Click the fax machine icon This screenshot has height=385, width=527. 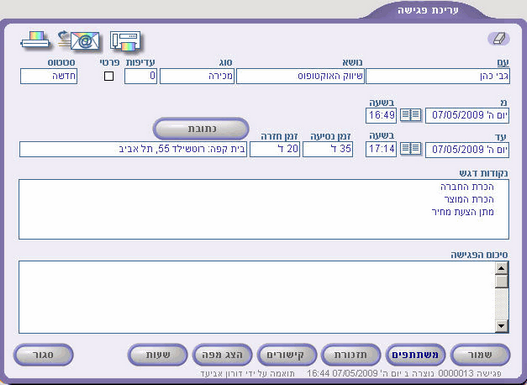click(125, 41)
